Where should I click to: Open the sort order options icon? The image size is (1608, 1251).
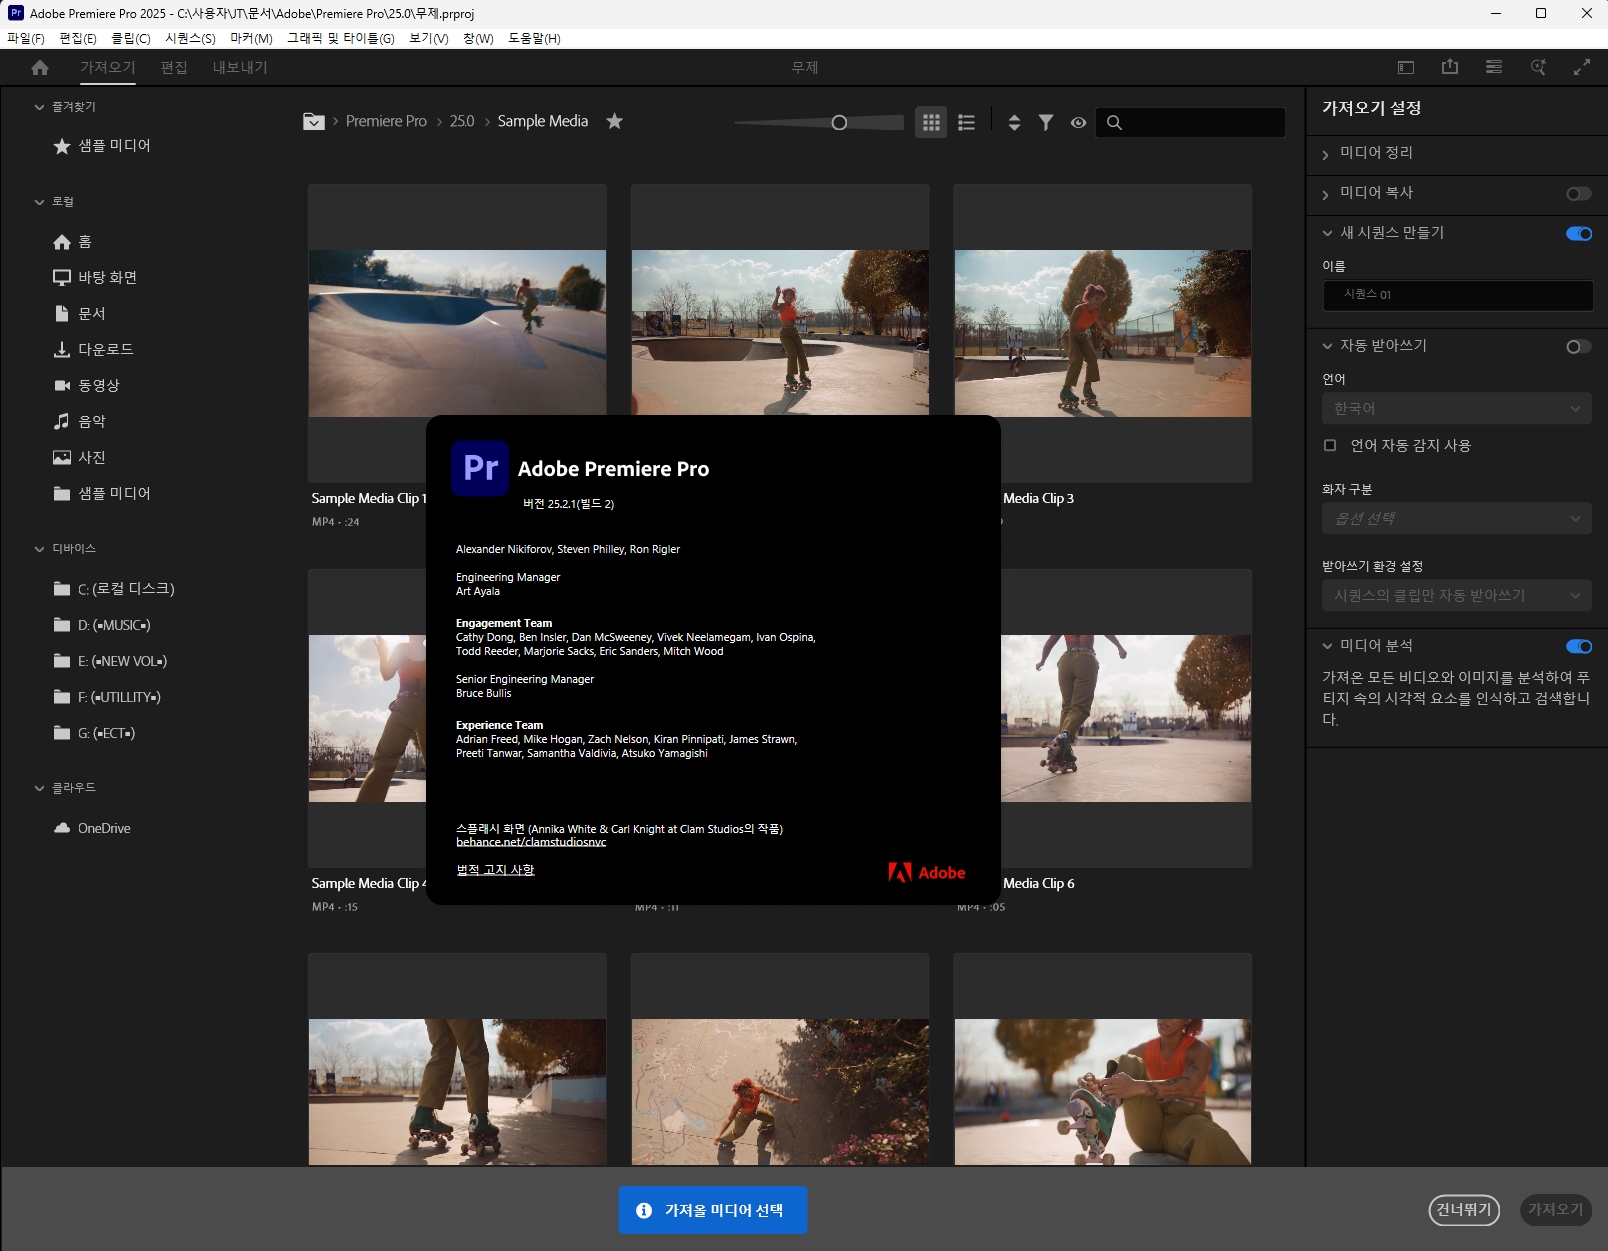click(1014, 122)
